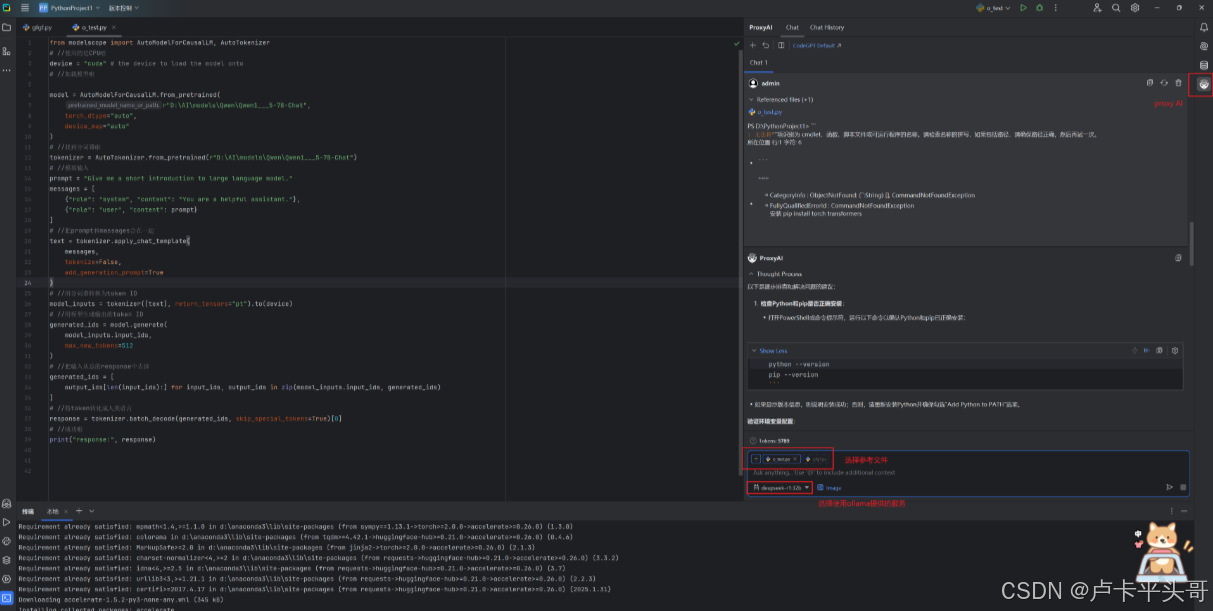
Task: Toggle the split view icon in ProxyAI toolbar
Action: (x=779, y=45)
